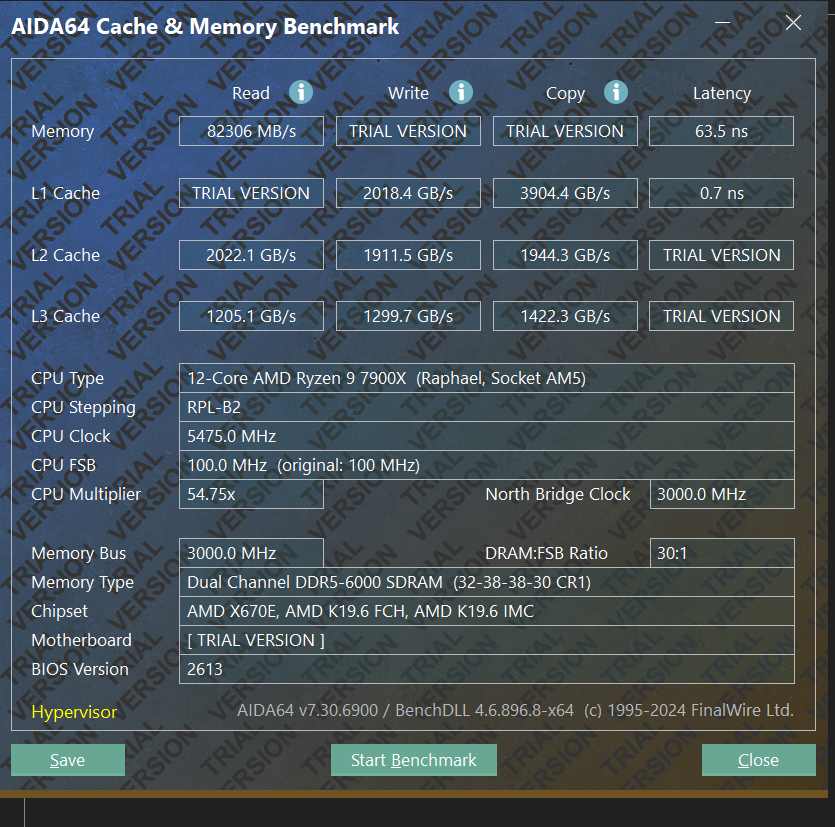Click the Memory Write TRIAL VERSION cell
Screen dimensions: 835x827
point(408,131)
